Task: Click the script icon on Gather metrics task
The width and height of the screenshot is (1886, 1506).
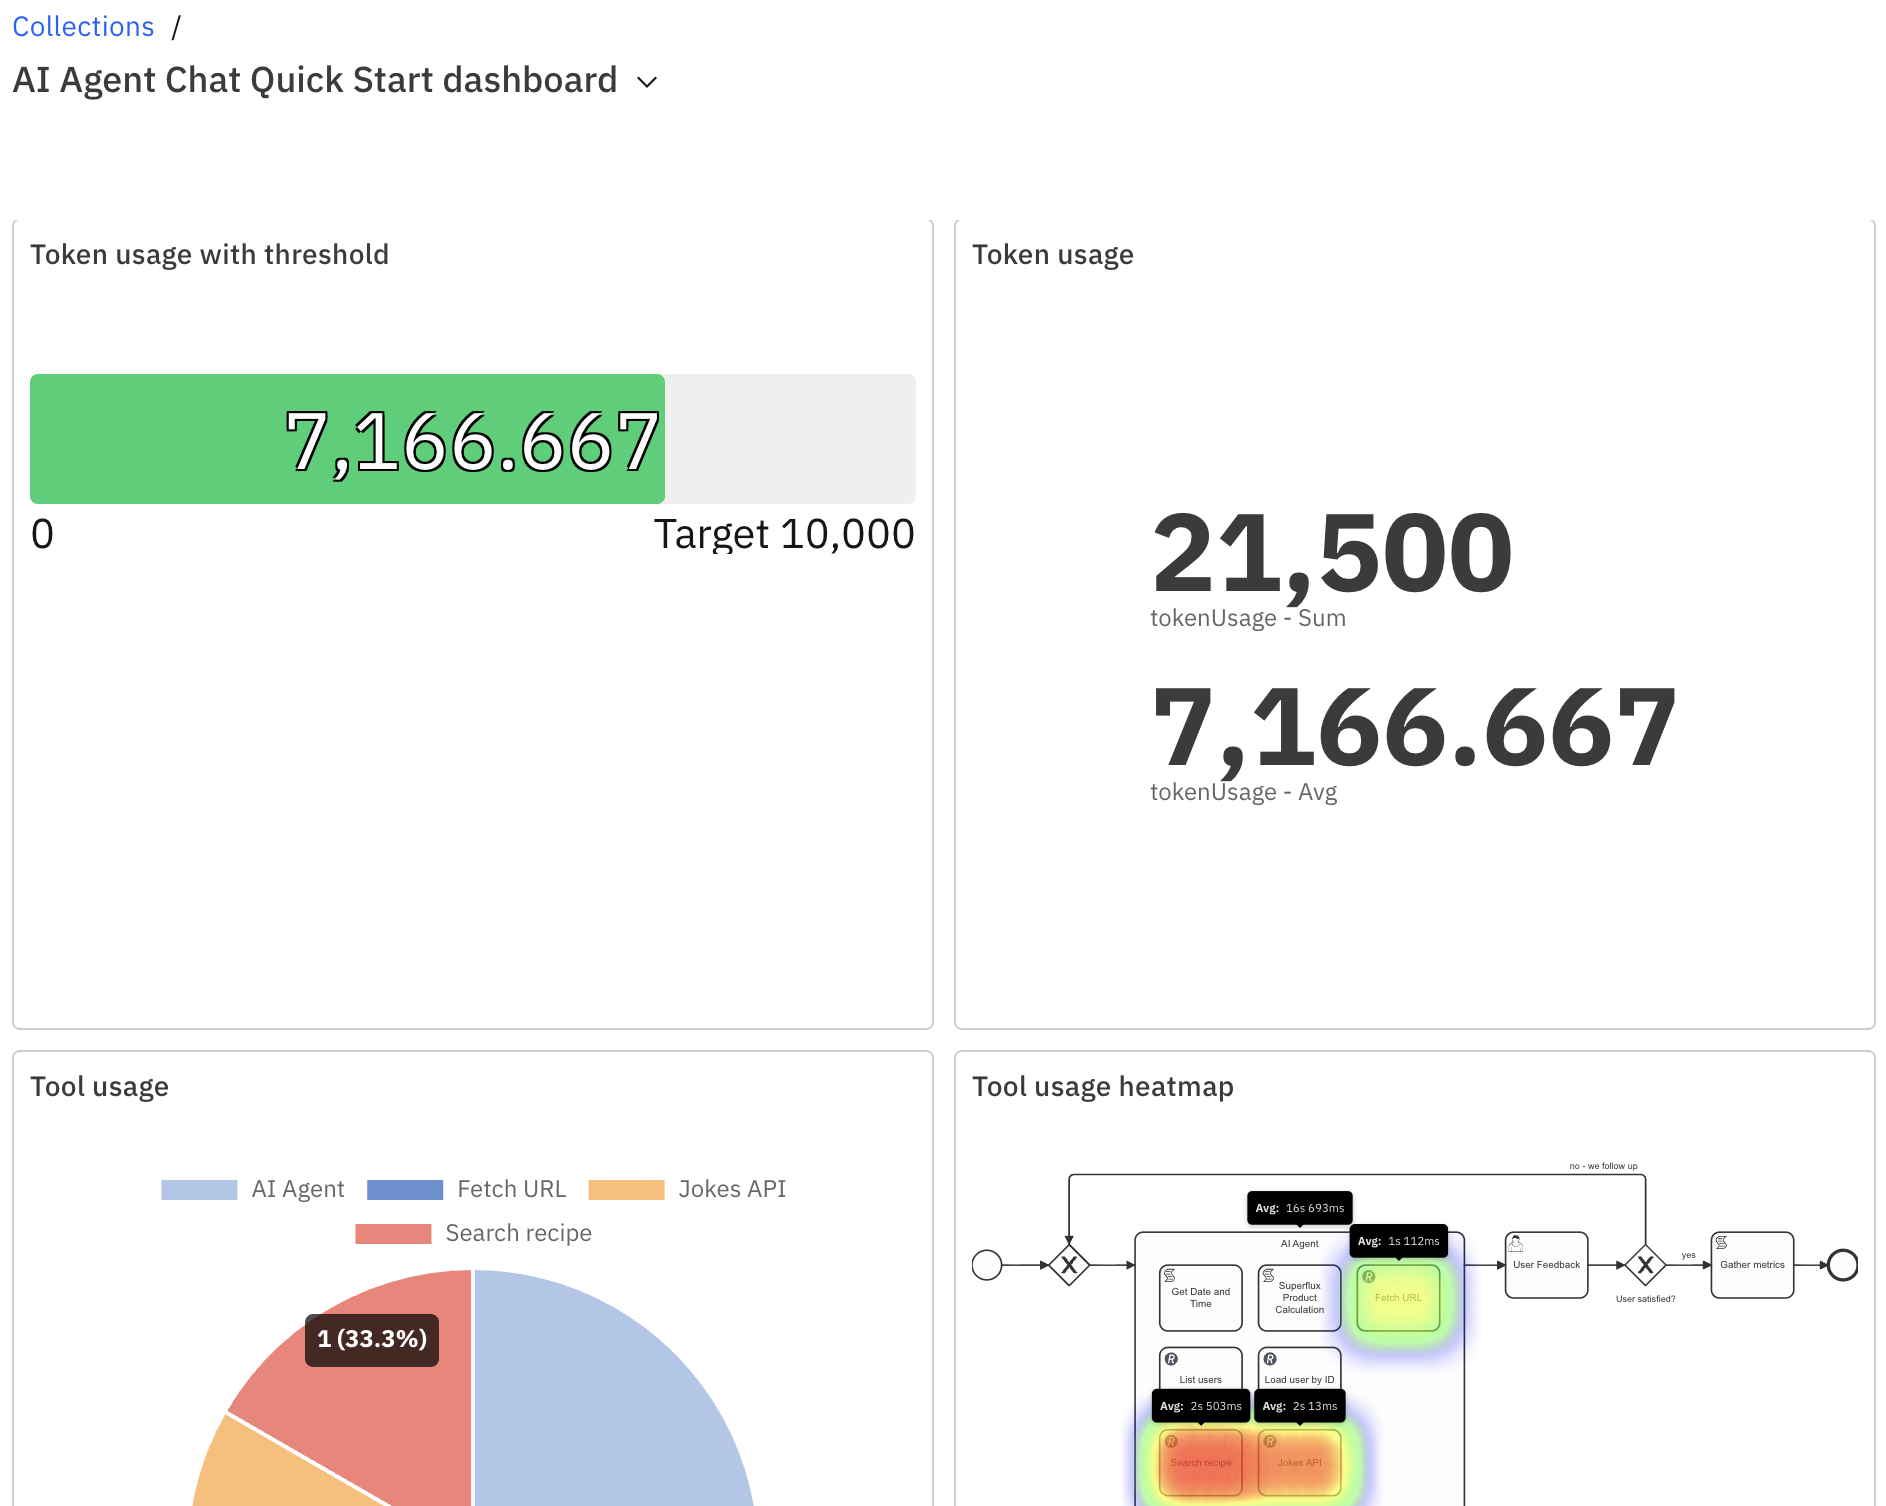Action: pyautogui.click(x=1722, y=1243)
